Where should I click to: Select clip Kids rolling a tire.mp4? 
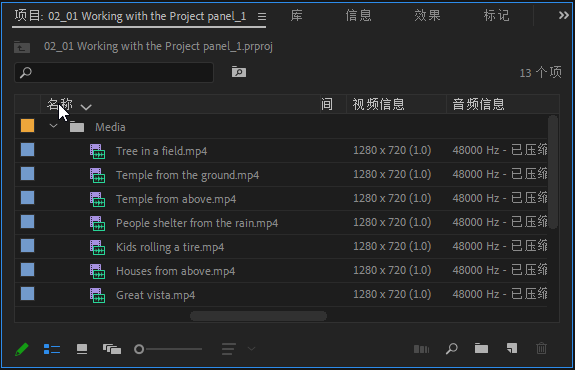coord(170,247)
